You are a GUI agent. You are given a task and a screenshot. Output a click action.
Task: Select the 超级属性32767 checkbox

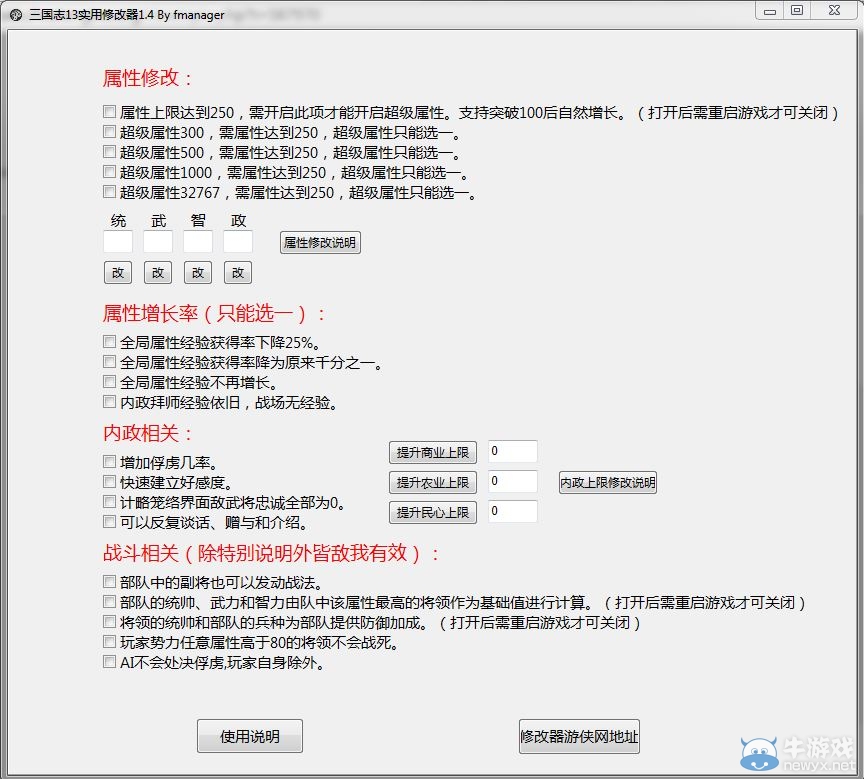pos(109,192)
